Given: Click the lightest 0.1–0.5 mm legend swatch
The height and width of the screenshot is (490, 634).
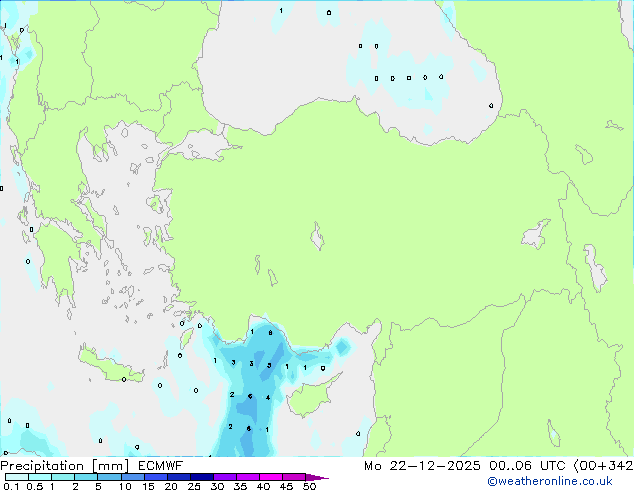Looking at the screenshot, I should pos(17,477).
